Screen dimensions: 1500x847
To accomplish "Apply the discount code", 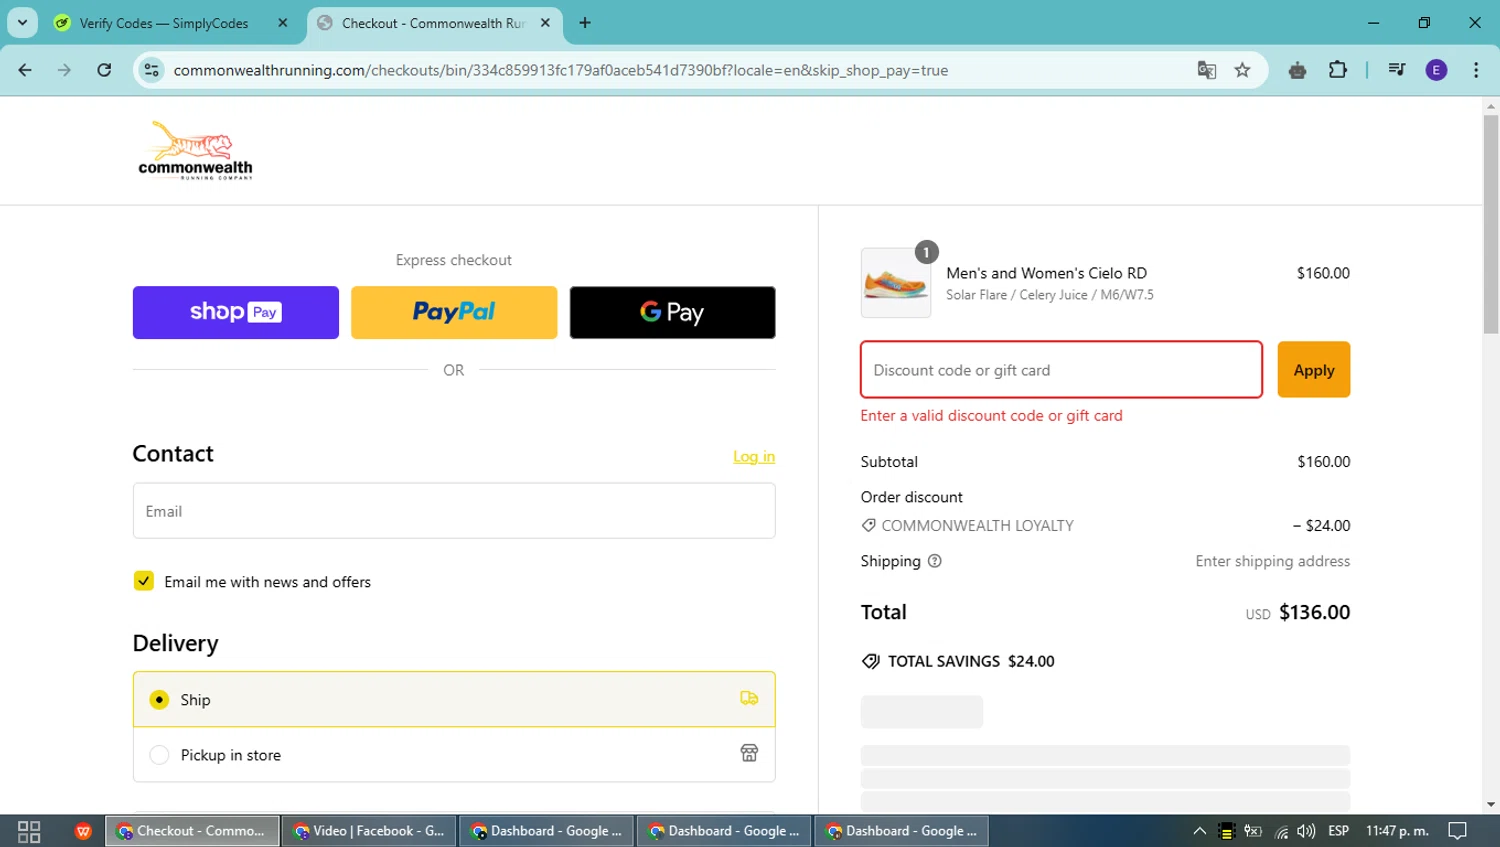I will 1314,370.
